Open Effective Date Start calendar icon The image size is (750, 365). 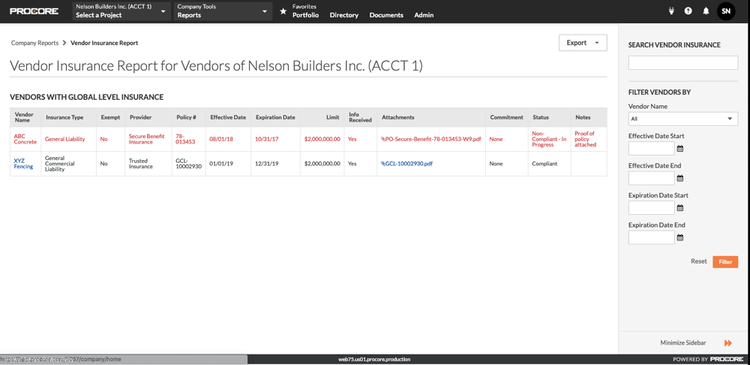click(680, 149)
